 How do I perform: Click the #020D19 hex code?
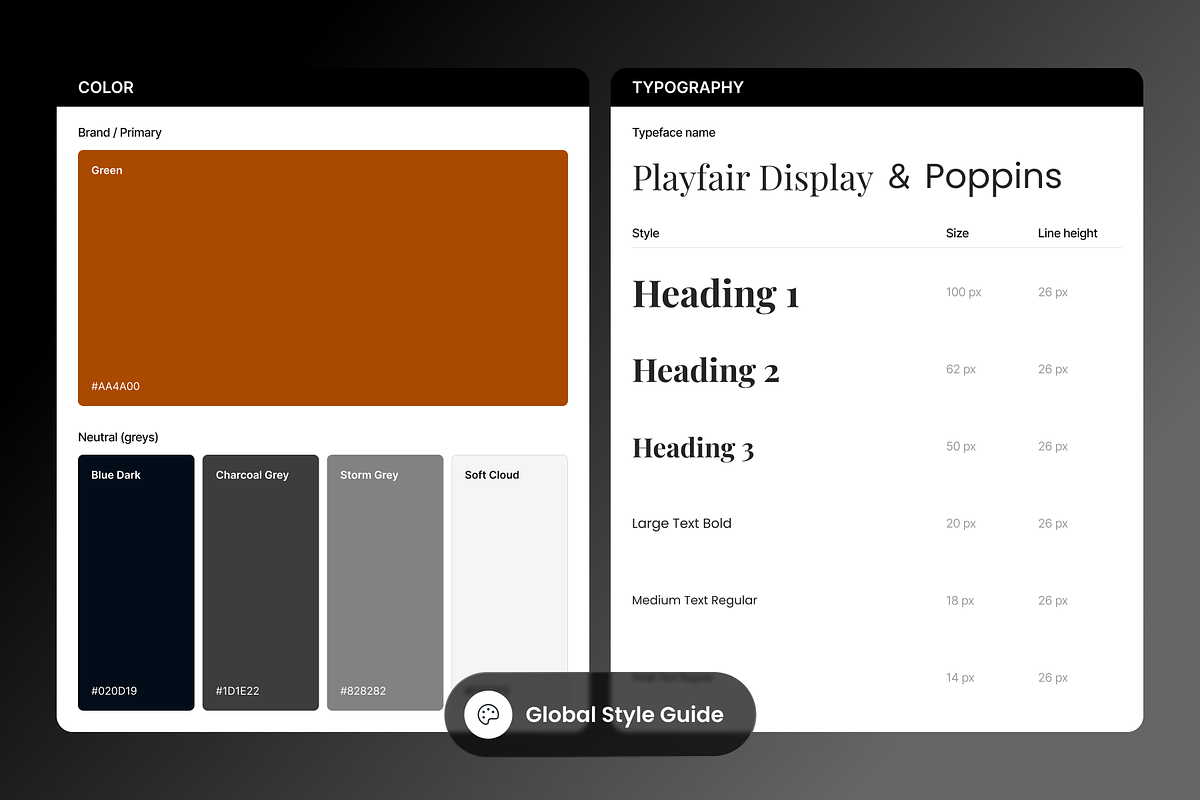coord(114,691)
